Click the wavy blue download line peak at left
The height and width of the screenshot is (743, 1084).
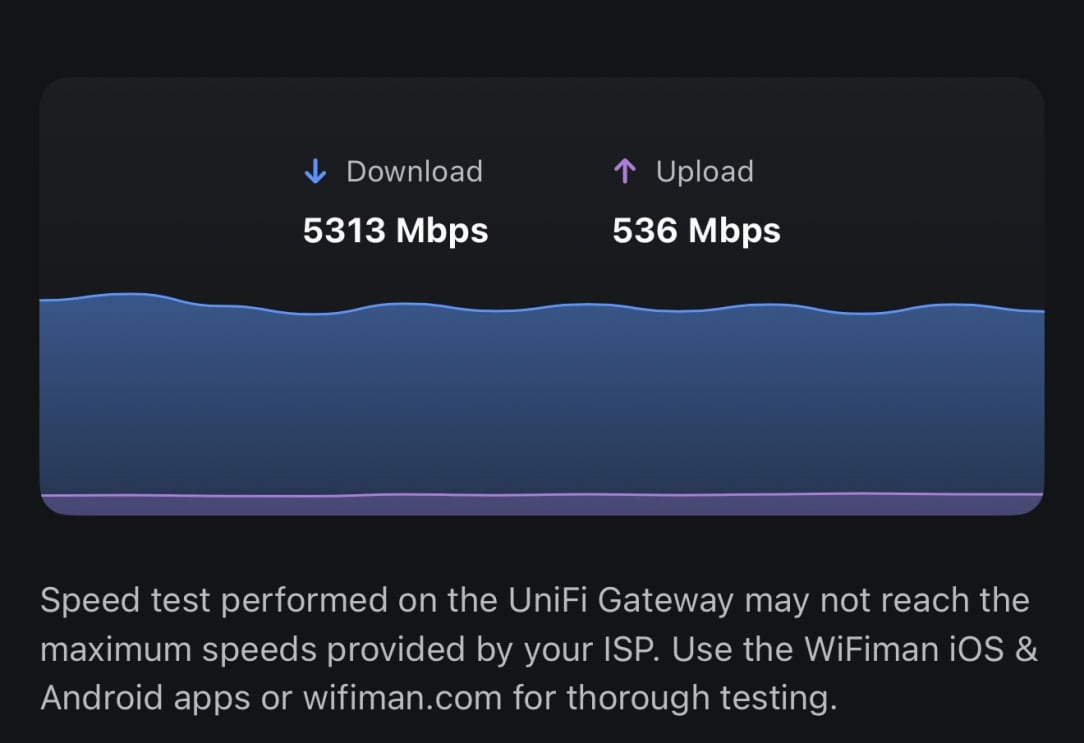(125, 294)
